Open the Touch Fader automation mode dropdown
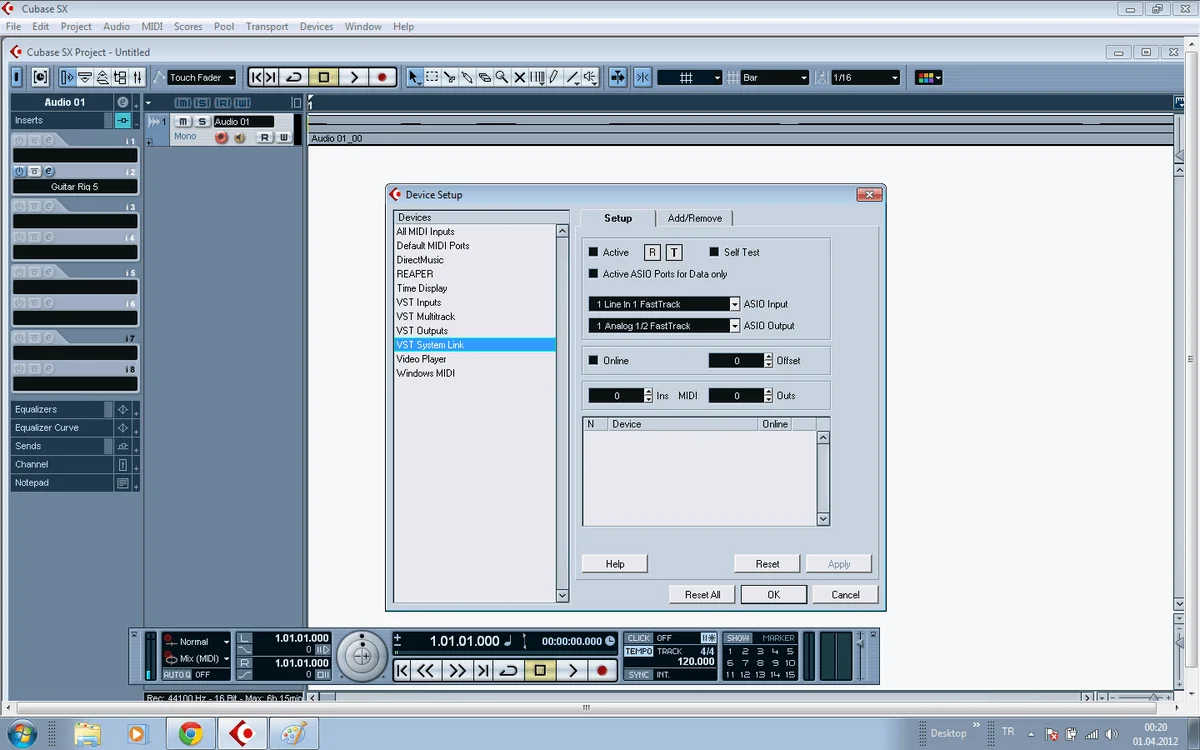Screen dimensions: 1200x750 click(201, 77)
